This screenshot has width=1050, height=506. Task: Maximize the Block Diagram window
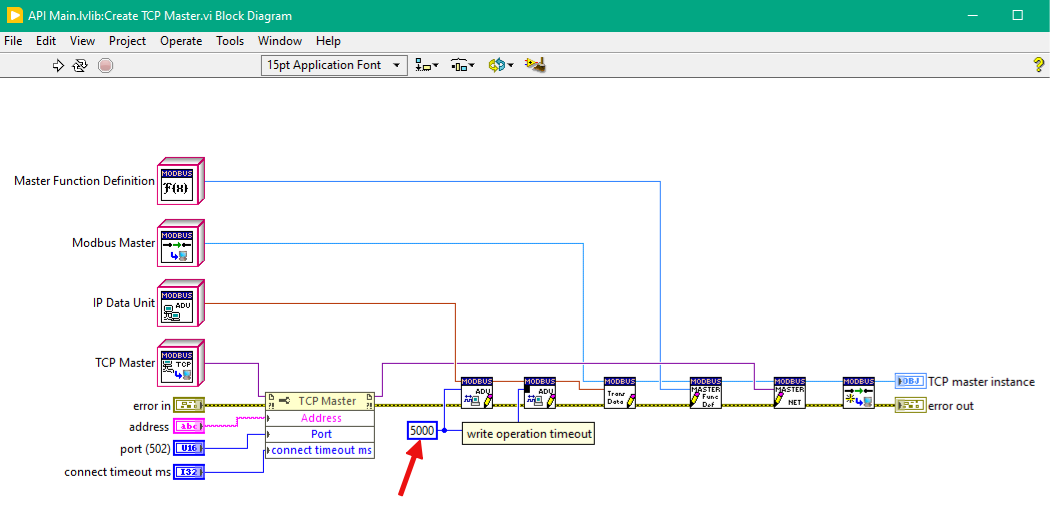[1017, 15]
